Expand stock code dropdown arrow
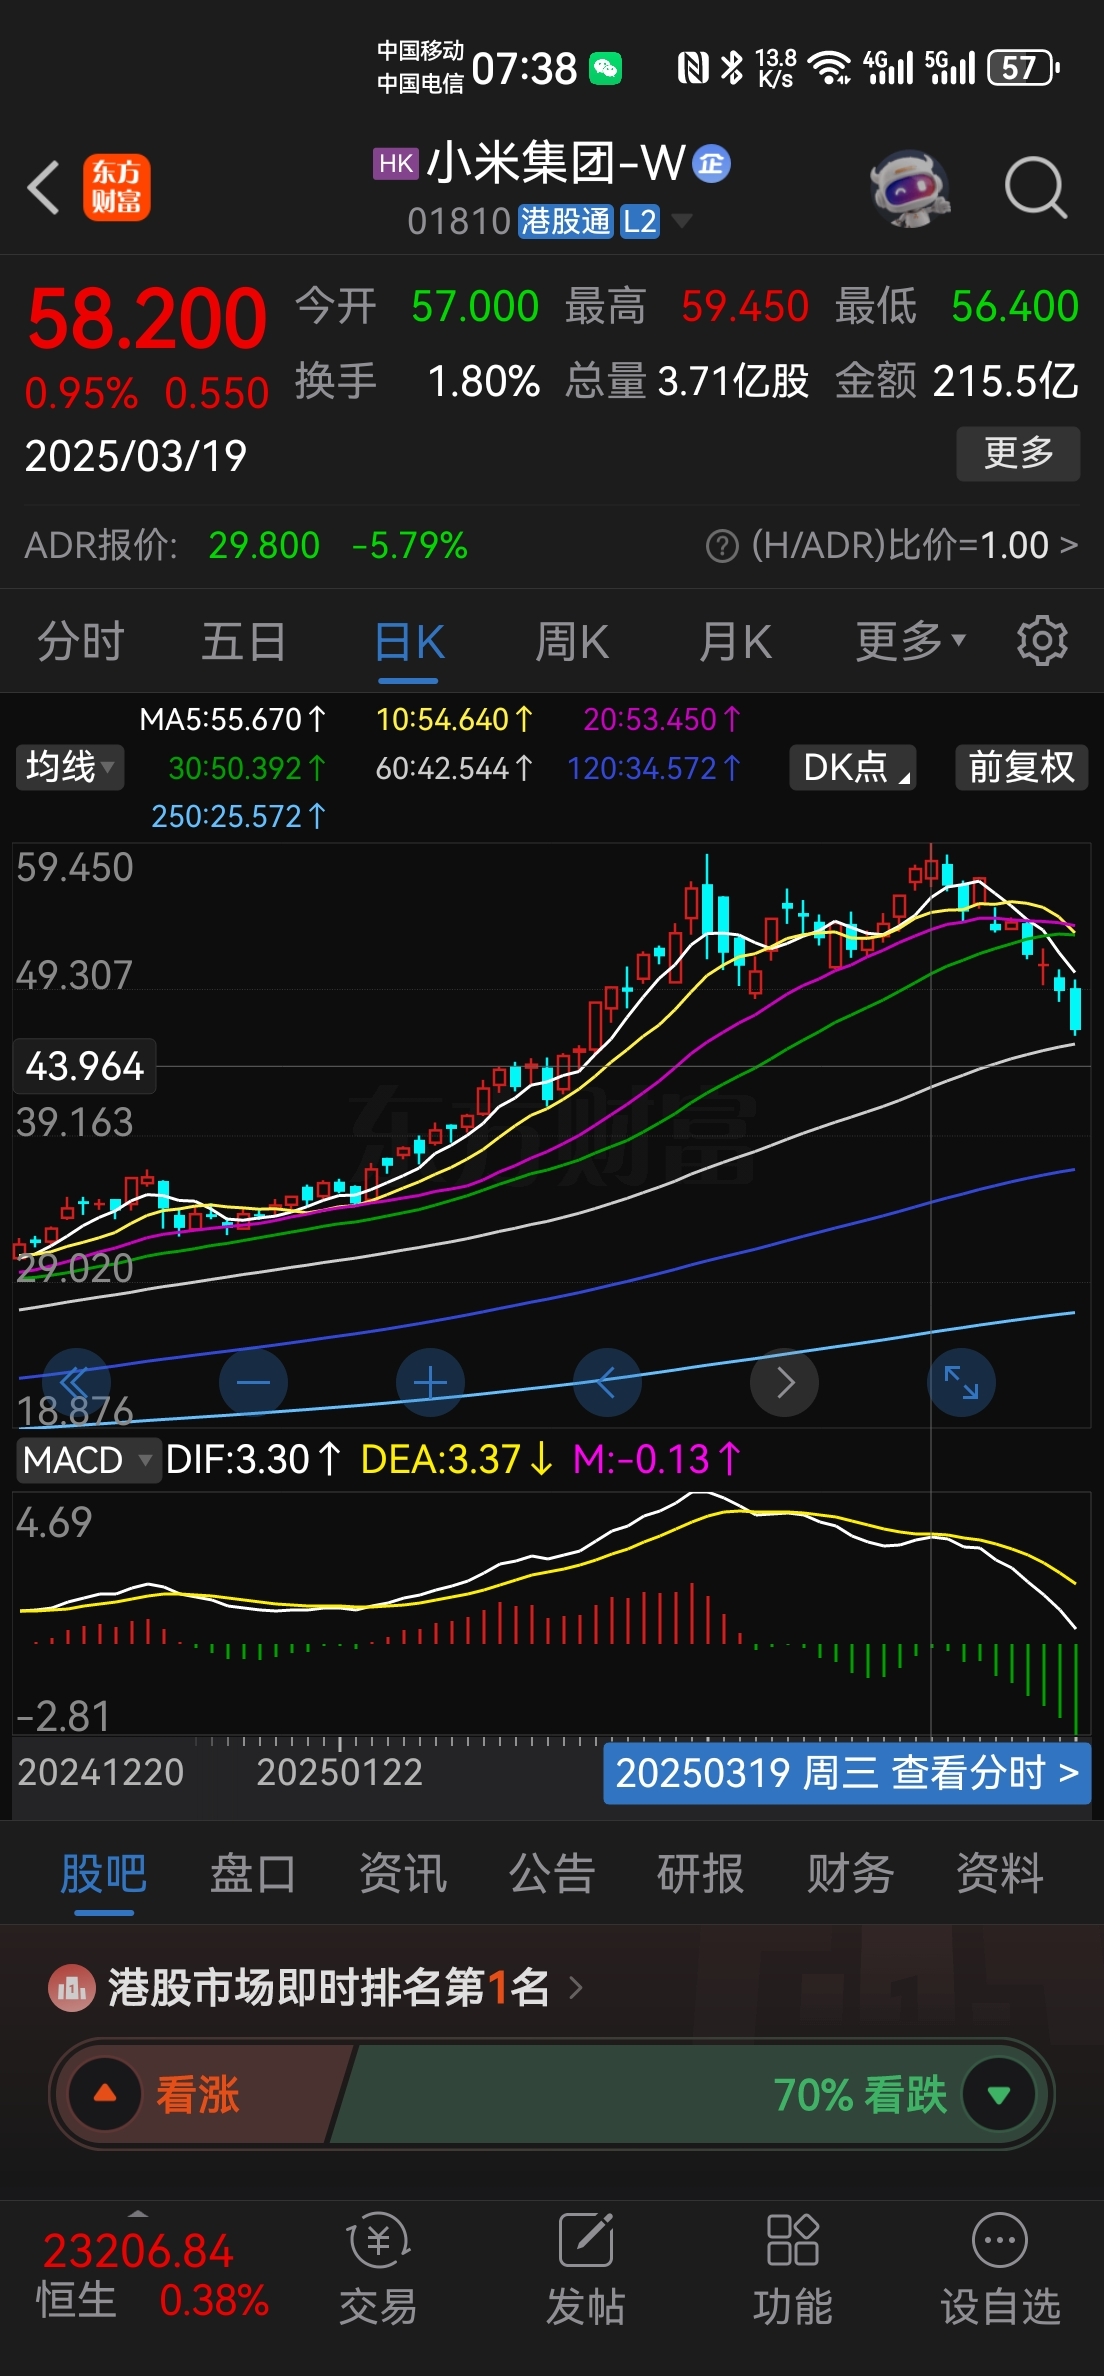Image resolution: width=1104 pixels, height=2376 pixels. coord(682,221)
